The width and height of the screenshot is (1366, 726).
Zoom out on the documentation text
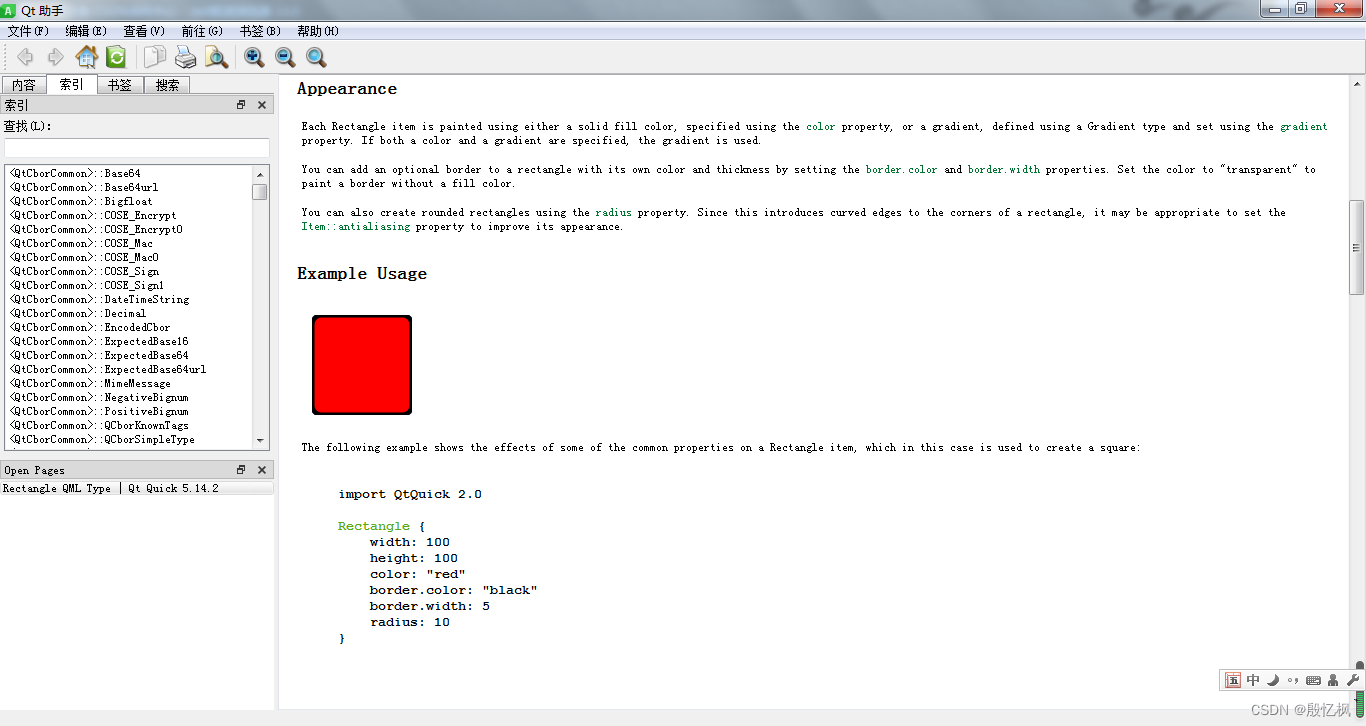(x=284, y=57)
